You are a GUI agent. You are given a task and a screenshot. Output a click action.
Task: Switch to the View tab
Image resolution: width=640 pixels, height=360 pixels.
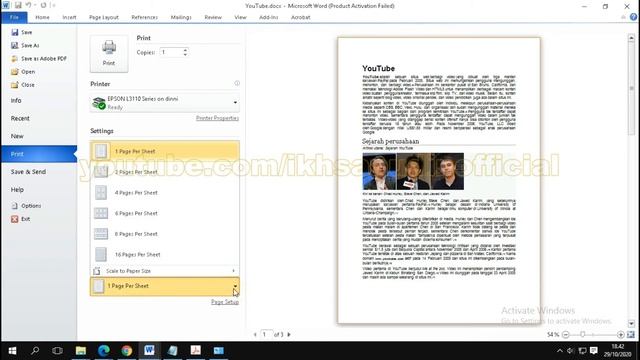[x=240, y=17]
